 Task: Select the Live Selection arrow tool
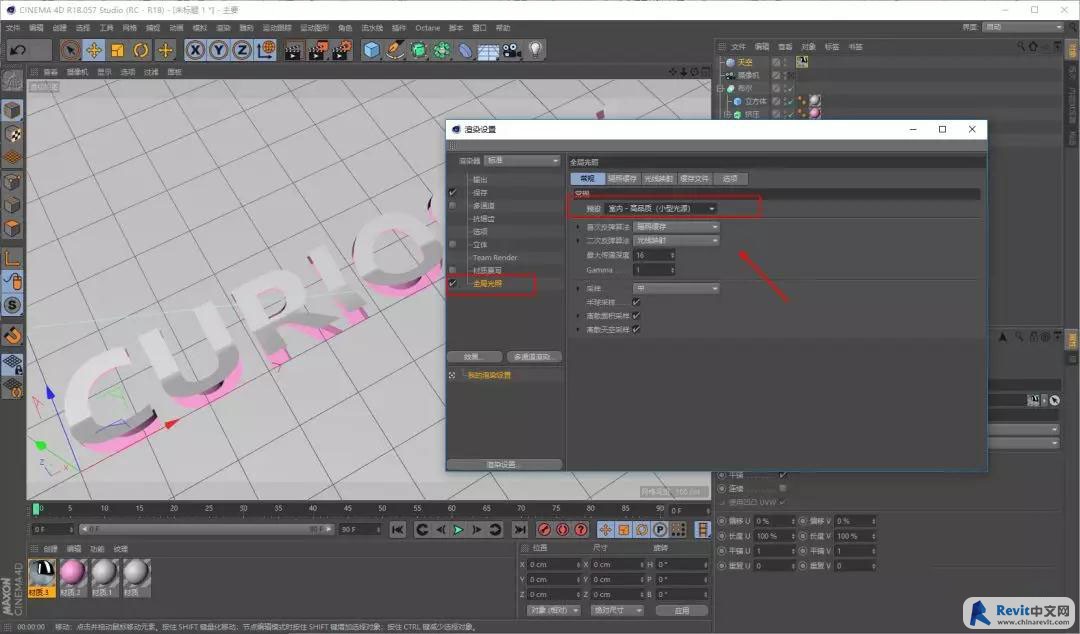(70, 50)
